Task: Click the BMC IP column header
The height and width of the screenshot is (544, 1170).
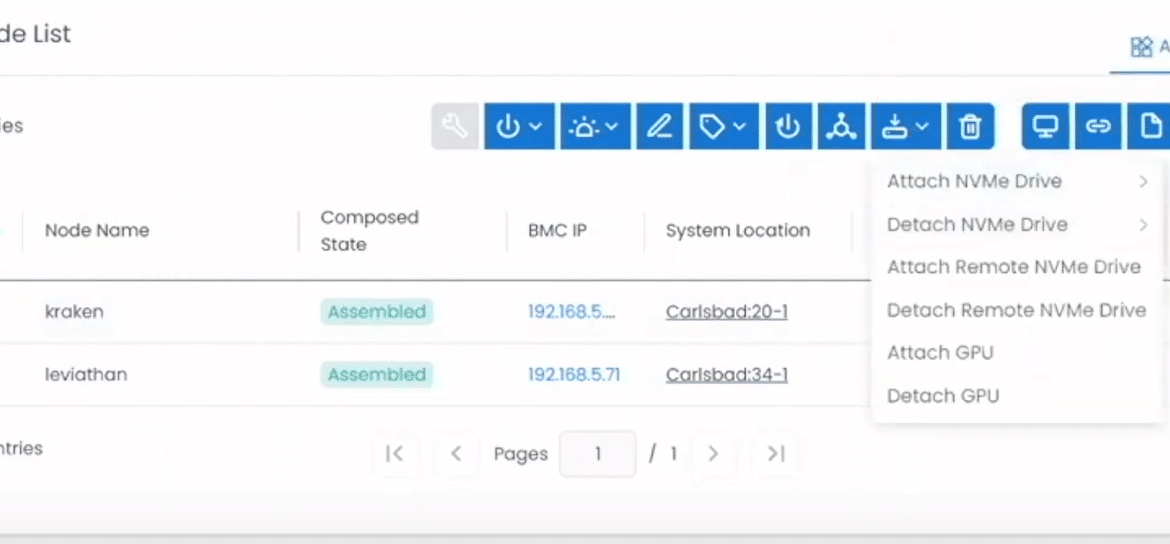Action: [x=557, y=231]
